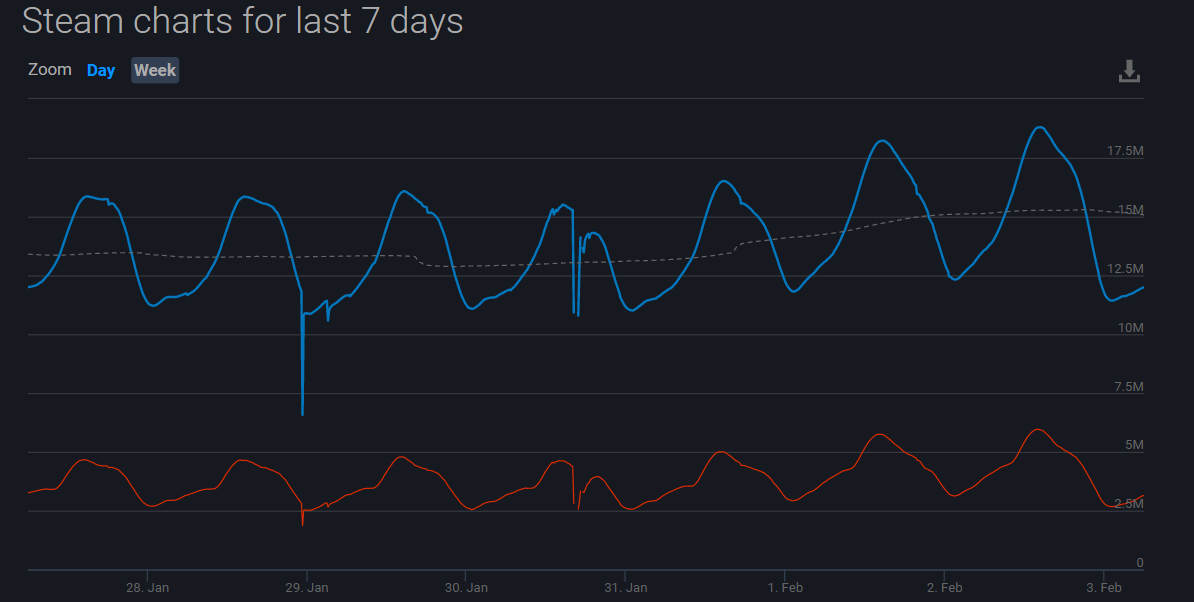The height and width of the screenshot is (602, 1194).
Task: Click the 2. Feb date label
Action: (944, 587)
